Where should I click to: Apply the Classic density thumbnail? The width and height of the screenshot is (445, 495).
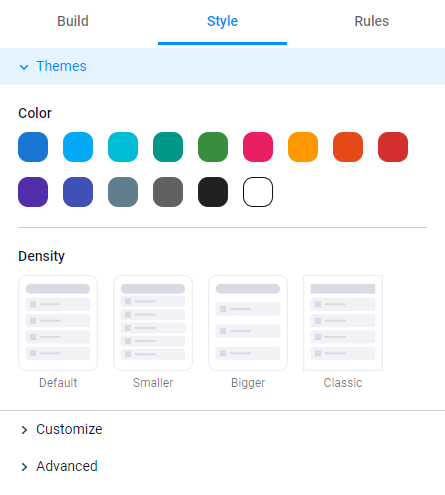pyautogui.click(x=343, y=323)
